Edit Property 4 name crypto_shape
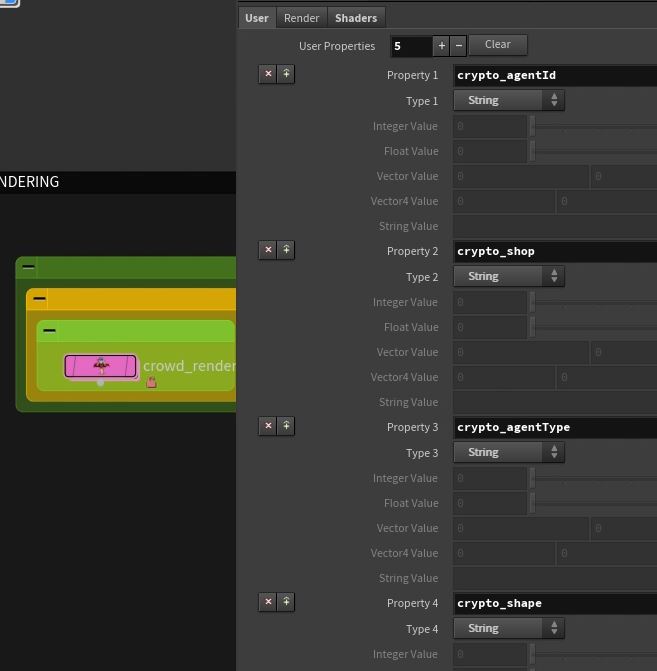Image resolution: width=657 pixels, height=671 pixels. (x=555, y=603)
